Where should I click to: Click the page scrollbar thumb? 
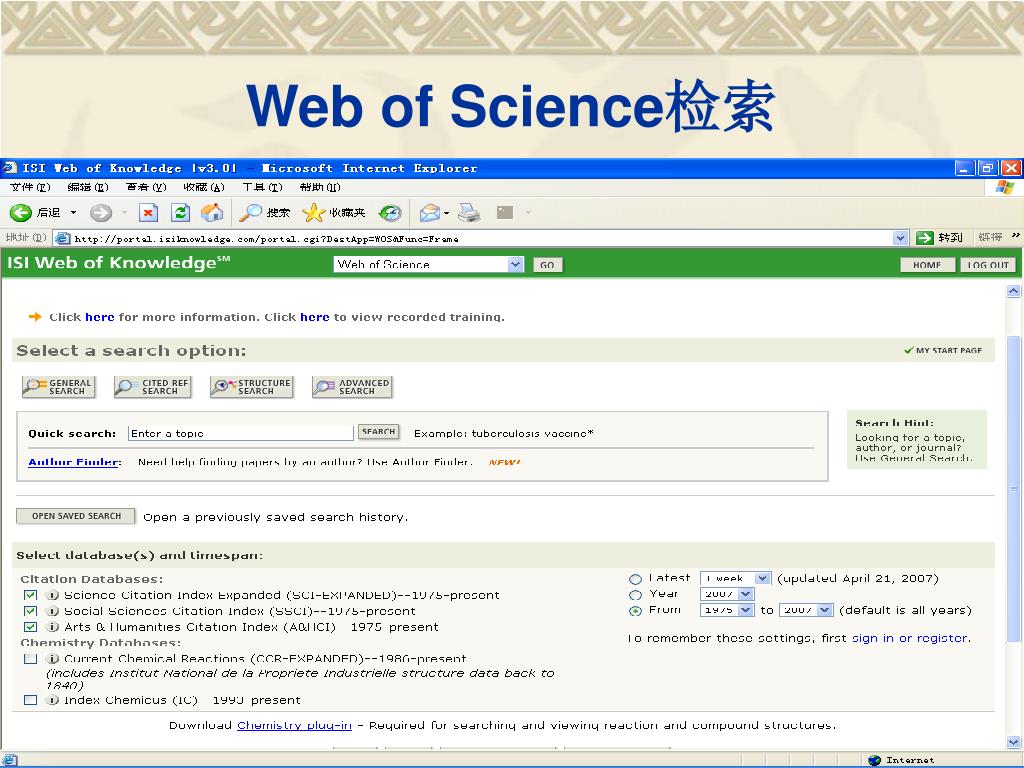pyautogui.click(x=1014, y=488)
